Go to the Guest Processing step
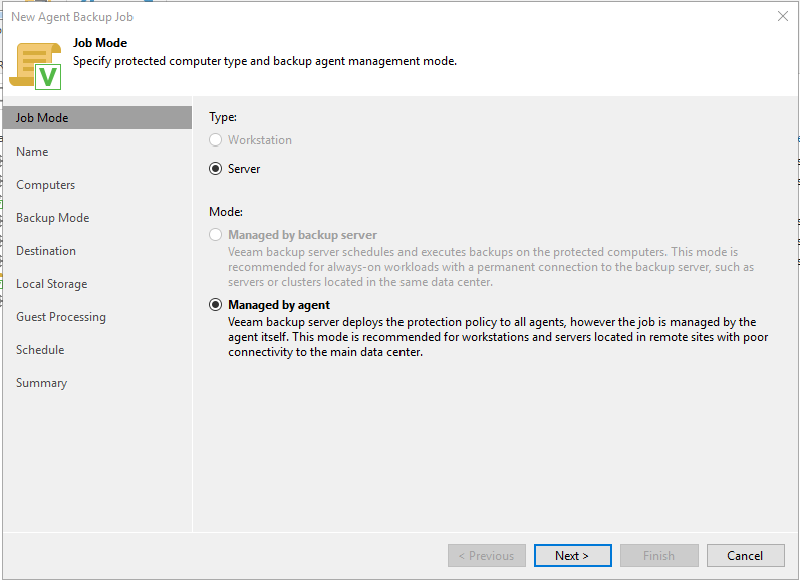 [61, 317]
